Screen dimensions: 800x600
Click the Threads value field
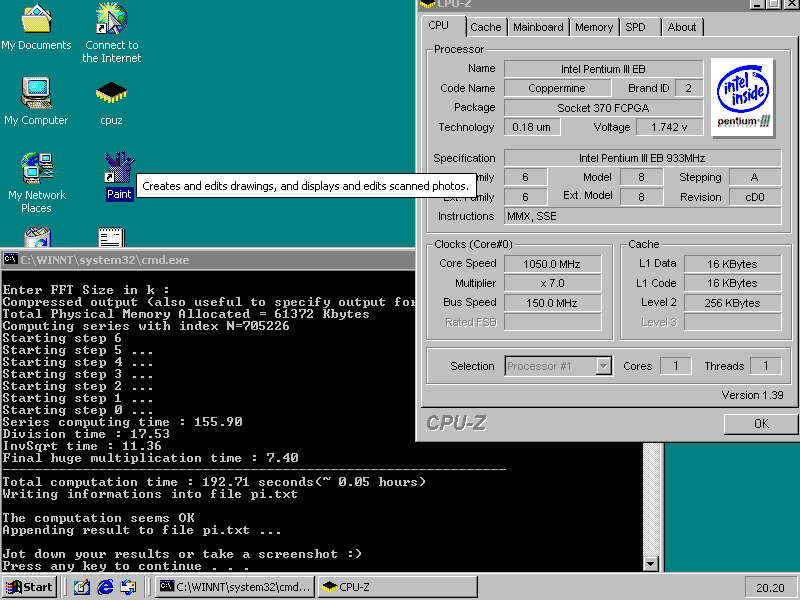(765, 366)
